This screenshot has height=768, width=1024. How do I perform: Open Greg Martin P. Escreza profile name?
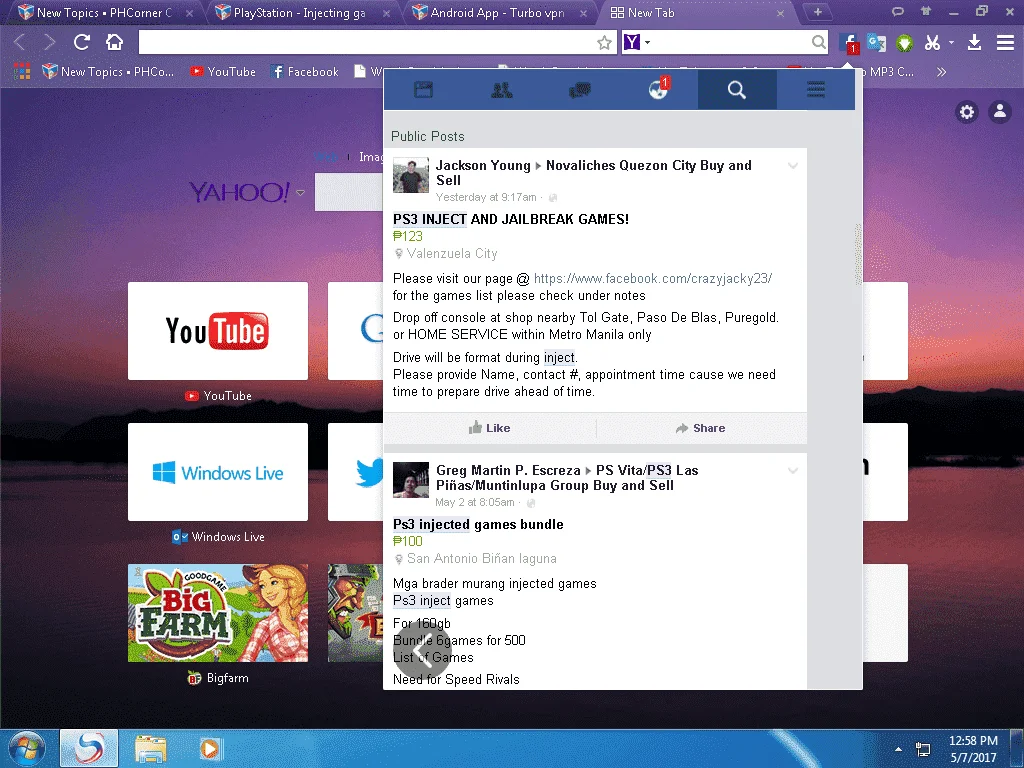tap(508, 470)
